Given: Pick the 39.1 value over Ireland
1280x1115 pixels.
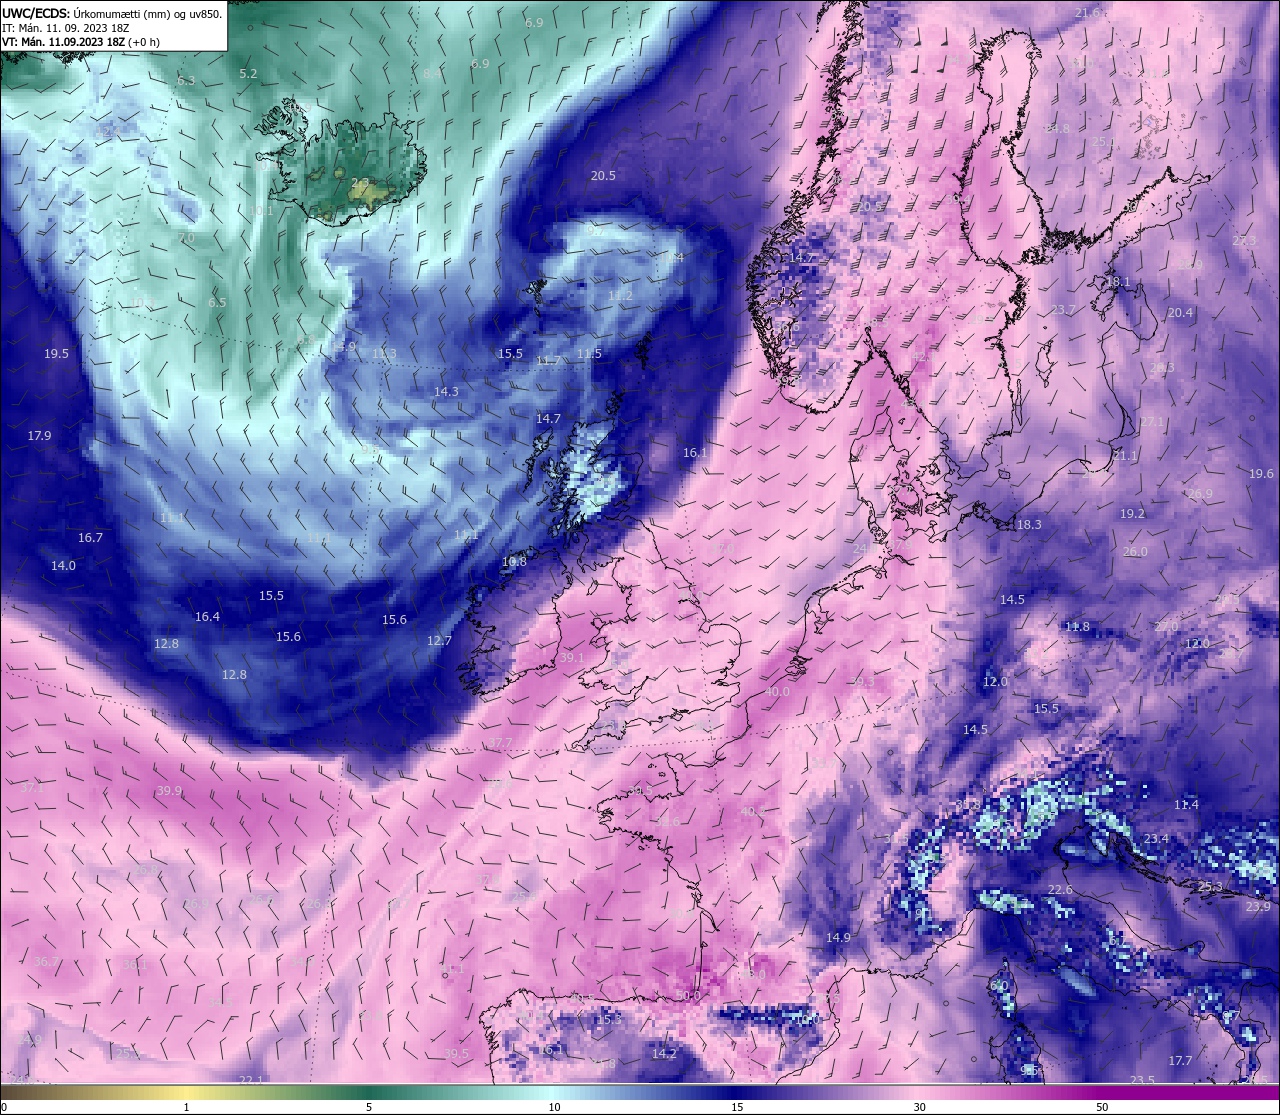Looking at the screenshot, I should pyautogui.click(x=571, y=658).
